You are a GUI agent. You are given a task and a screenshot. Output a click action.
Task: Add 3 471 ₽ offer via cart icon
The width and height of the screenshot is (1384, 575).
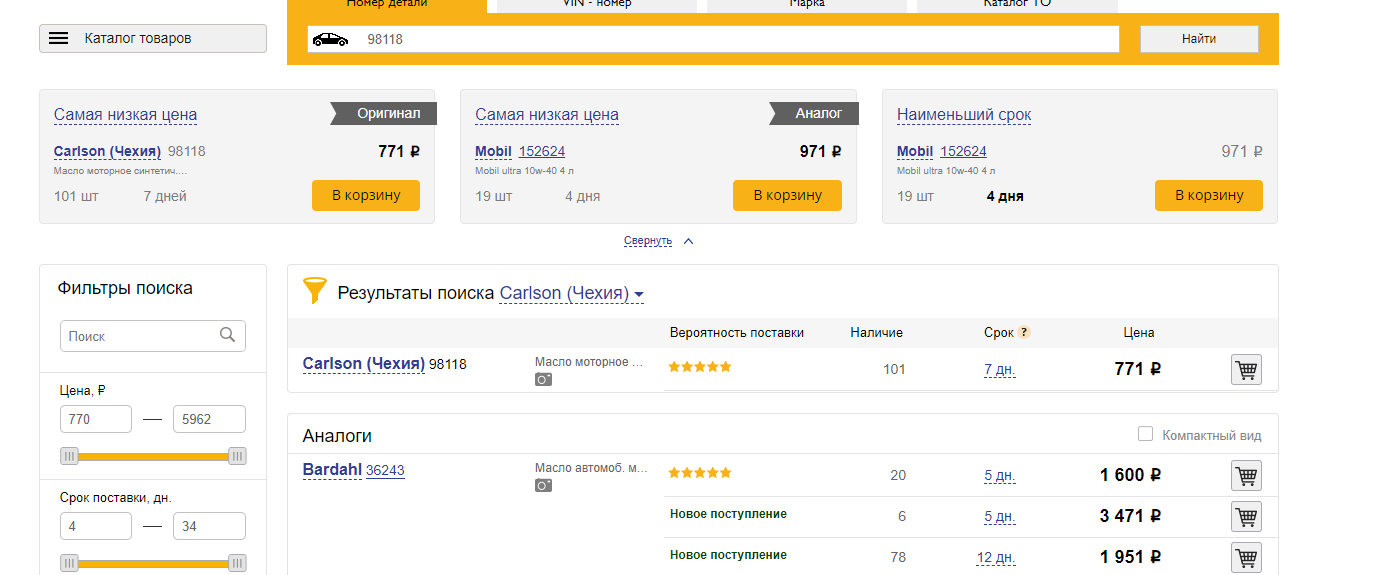pyautogui.click(x=1246, y=517)
